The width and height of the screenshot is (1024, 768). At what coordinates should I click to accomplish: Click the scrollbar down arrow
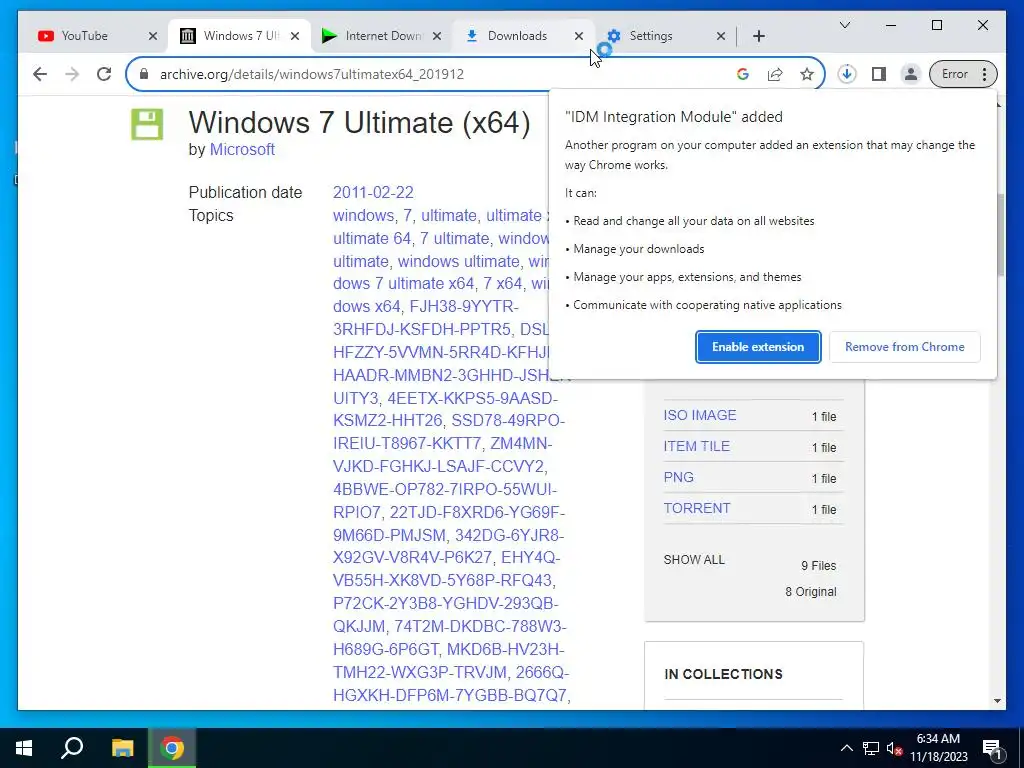click(x=997, y=701)
